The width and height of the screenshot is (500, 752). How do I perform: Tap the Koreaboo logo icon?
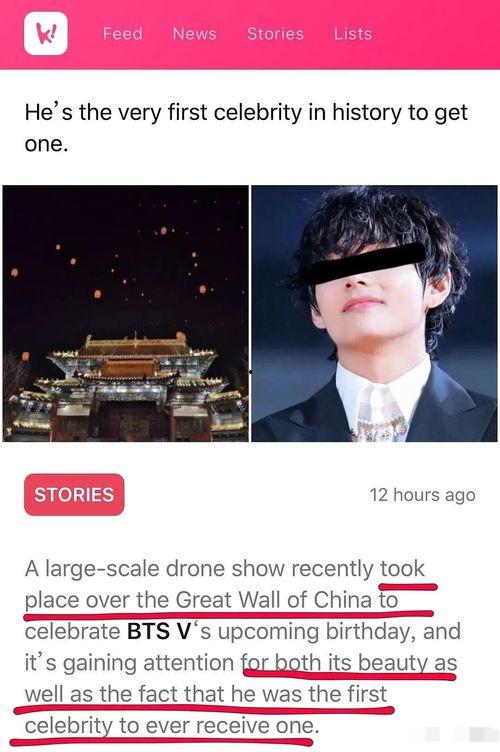click(46, 33)
